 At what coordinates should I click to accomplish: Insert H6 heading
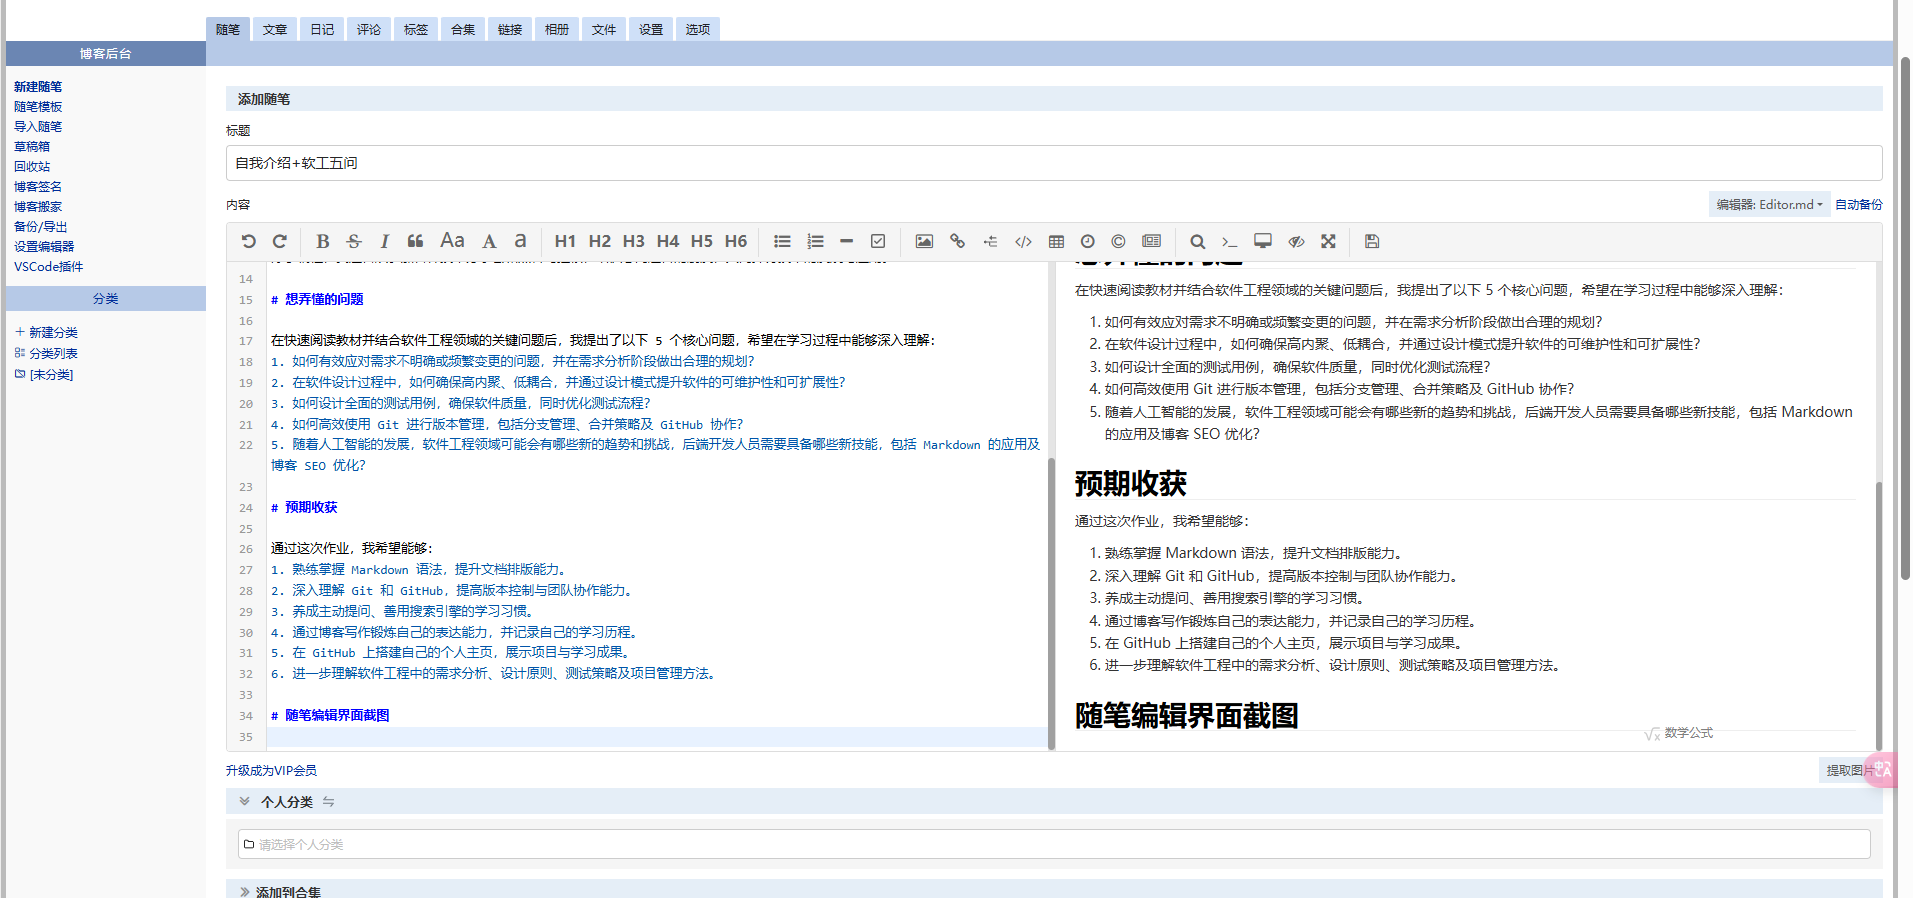(736, 241)
